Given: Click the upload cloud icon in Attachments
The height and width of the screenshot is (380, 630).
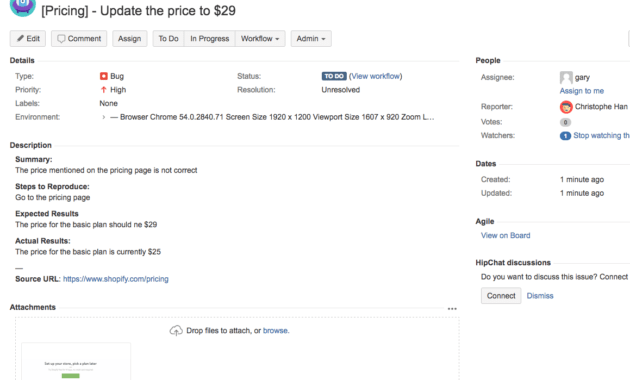Looking at the screenshot, I should [176, 331].
